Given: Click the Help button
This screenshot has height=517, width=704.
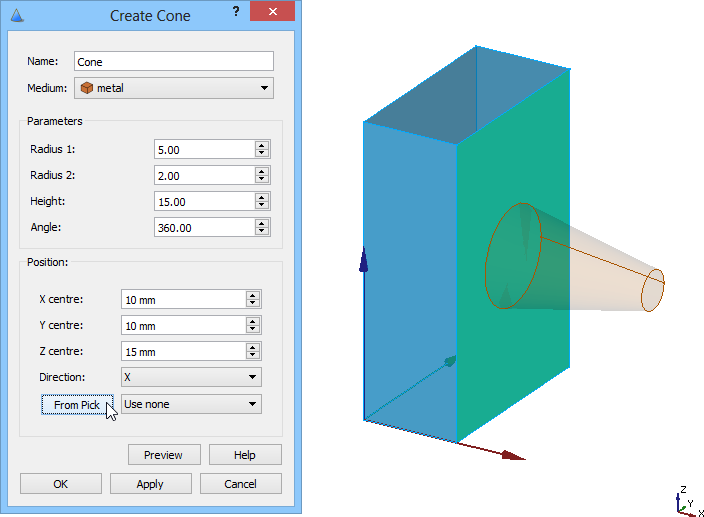Looking at the screenshot, I should click(x=245, y=455).
